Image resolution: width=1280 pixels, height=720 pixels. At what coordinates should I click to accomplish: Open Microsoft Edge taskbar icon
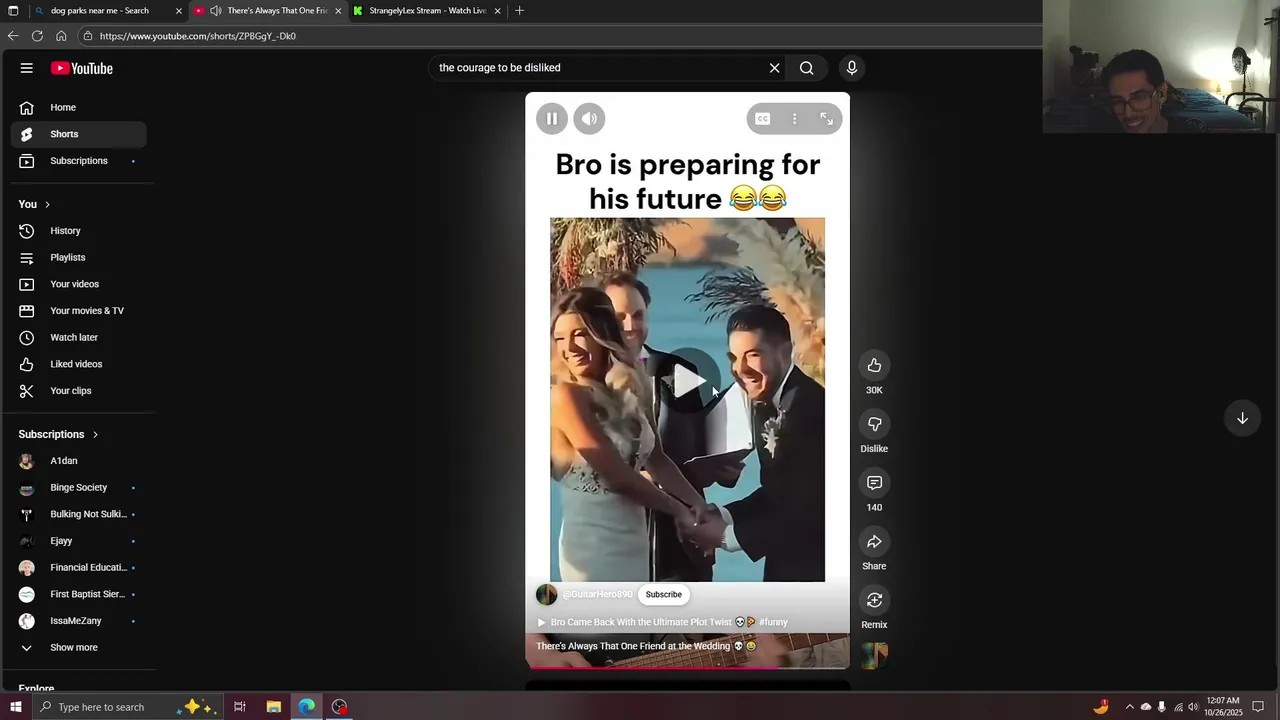tap(306, 707)
